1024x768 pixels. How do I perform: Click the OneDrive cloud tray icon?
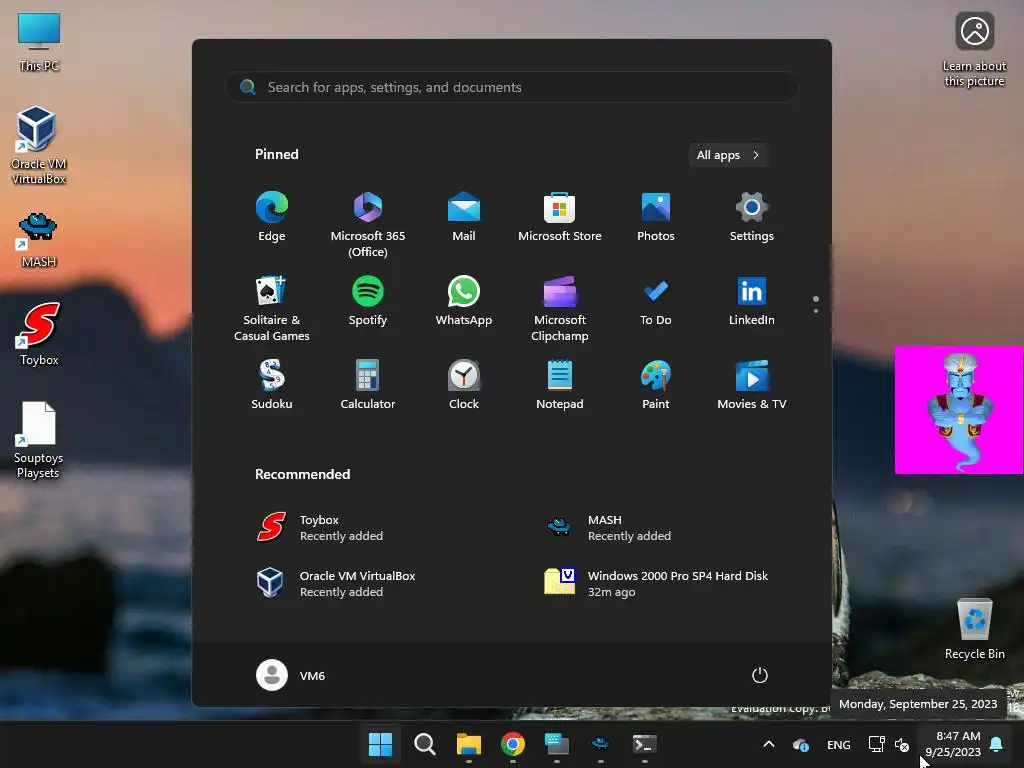(x=801, y=744)
